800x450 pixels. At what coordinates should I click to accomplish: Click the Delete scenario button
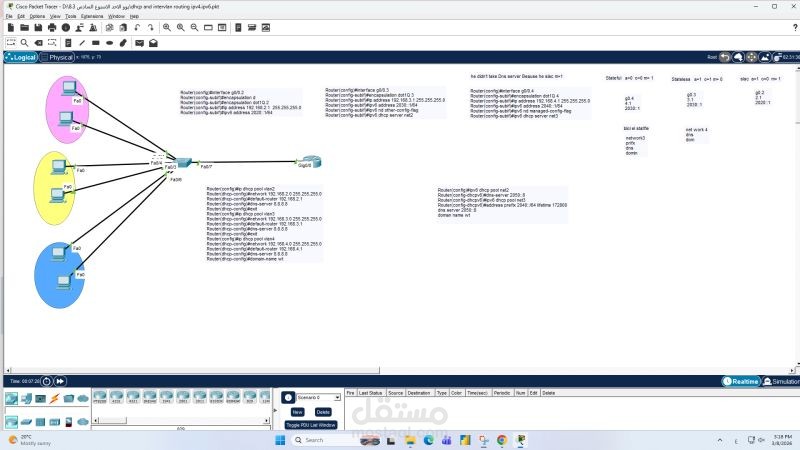[323, 412]
